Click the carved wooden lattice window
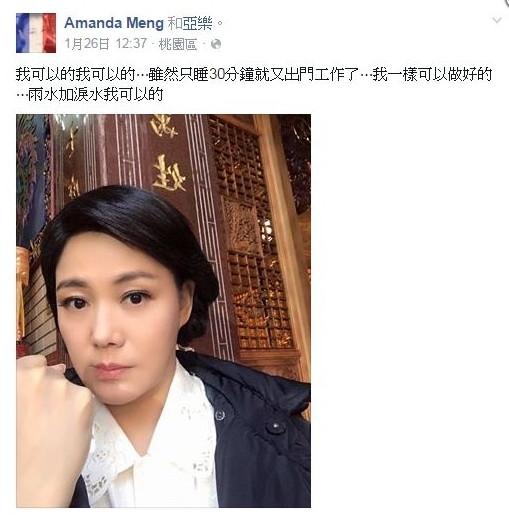Image resolution: width=509 pixels, height=519 pixels. (x=252, y=233)
